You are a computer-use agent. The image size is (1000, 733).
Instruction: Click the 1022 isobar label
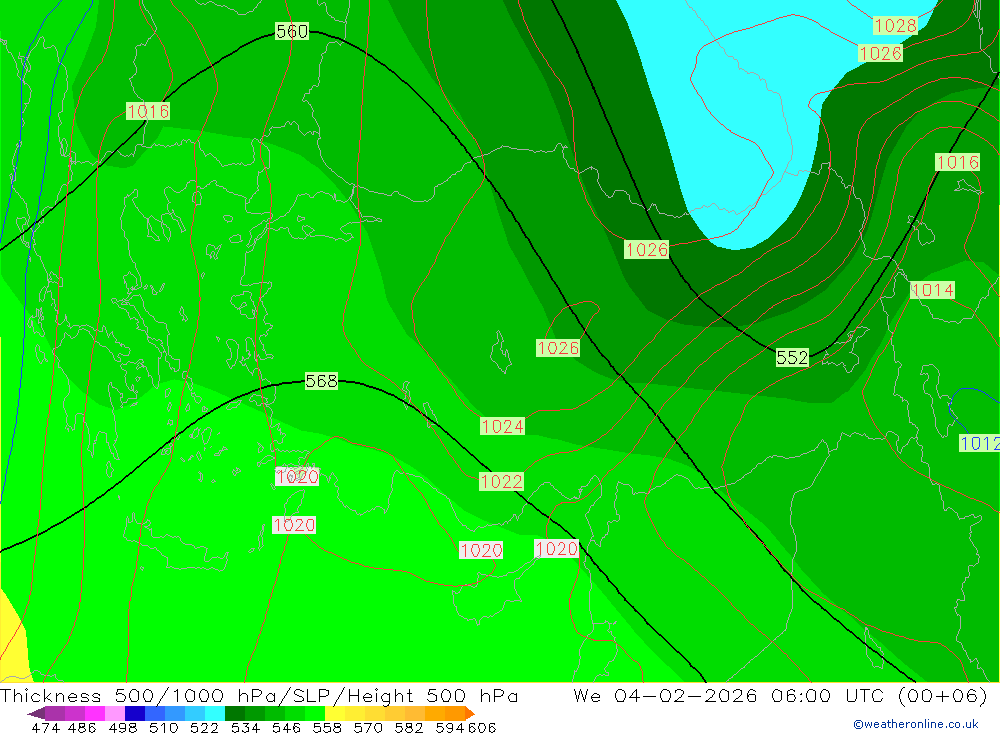click(501, 482)
